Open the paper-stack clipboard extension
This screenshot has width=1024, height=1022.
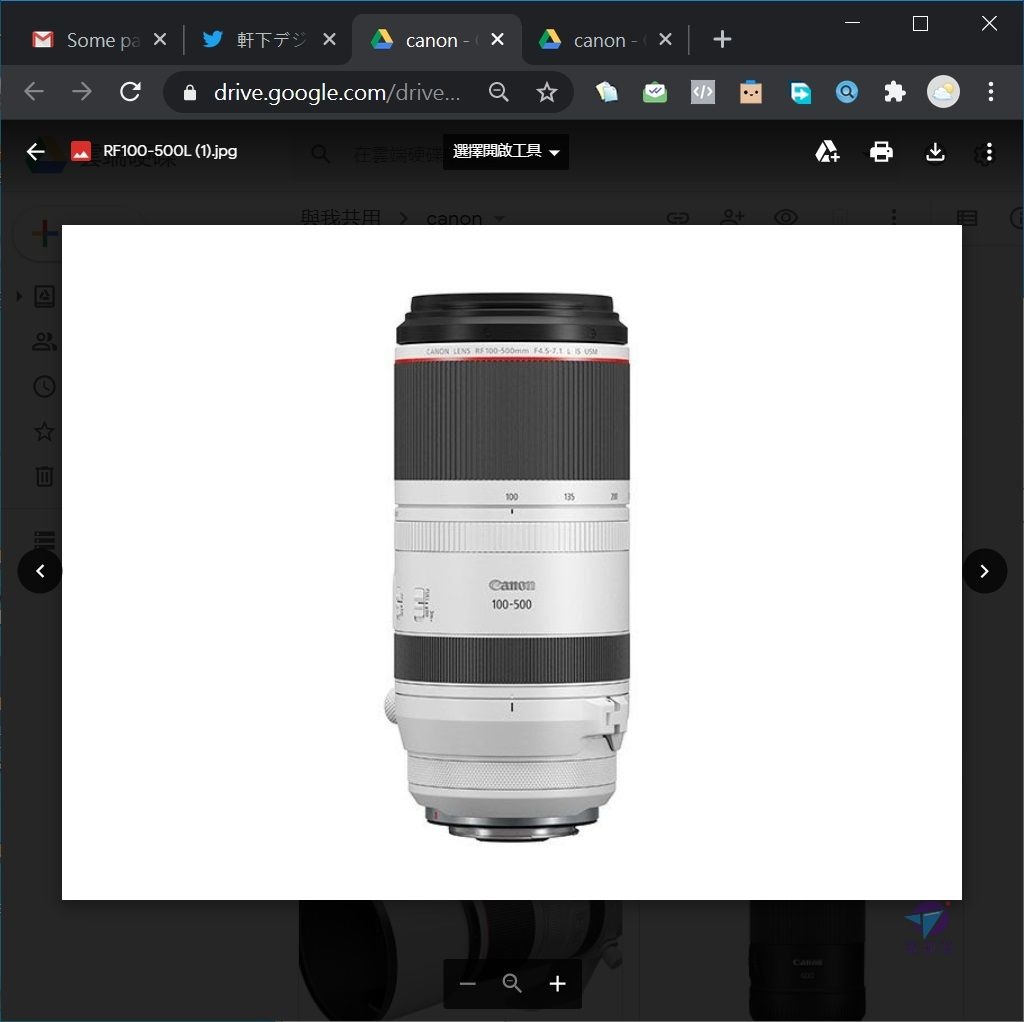tap(607, 92)
